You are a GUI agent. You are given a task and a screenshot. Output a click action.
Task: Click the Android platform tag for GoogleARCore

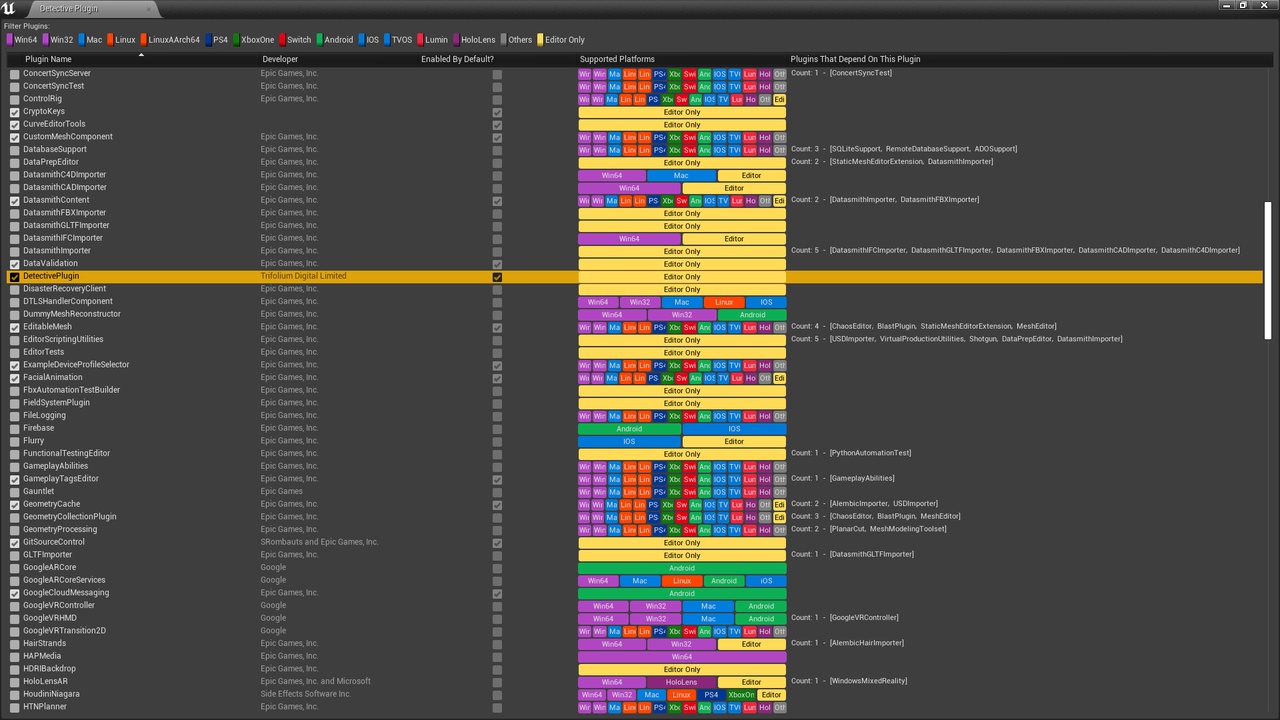click(682, 568)
